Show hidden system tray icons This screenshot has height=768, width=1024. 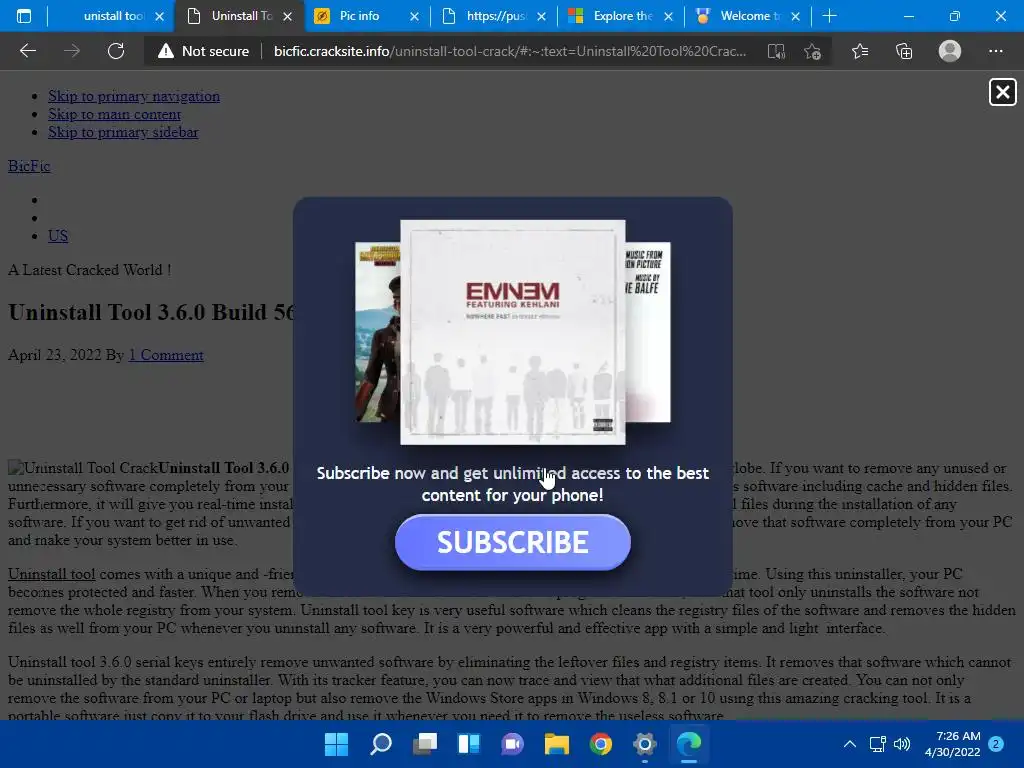point(850,744)
